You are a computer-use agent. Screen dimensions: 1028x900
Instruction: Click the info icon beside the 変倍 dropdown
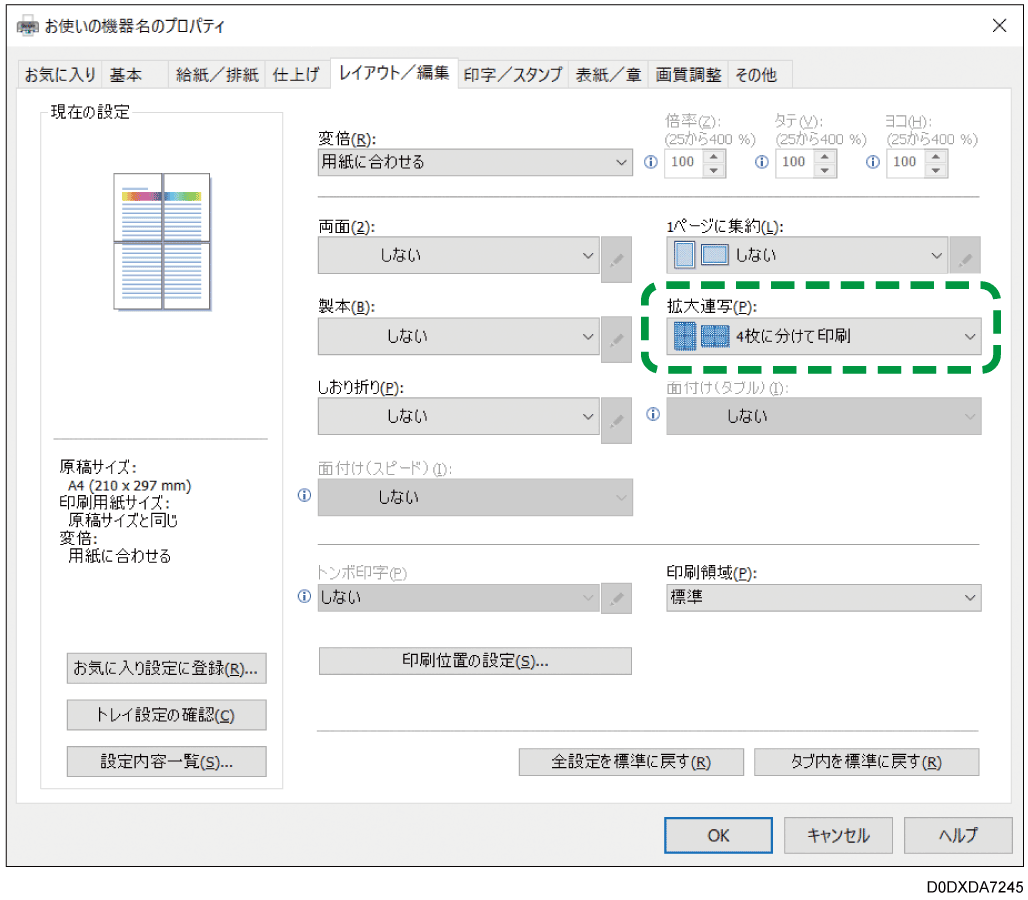point(650,163)
